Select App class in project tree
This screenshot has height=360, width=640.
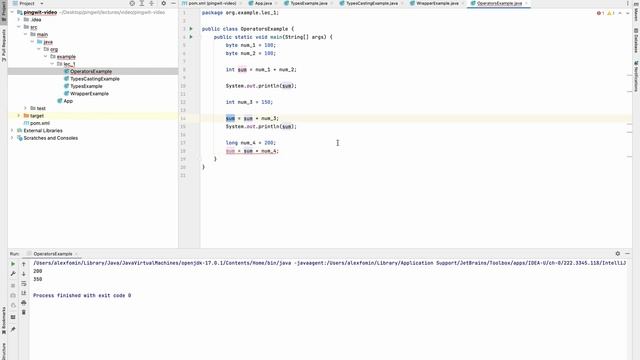point(68,101)
